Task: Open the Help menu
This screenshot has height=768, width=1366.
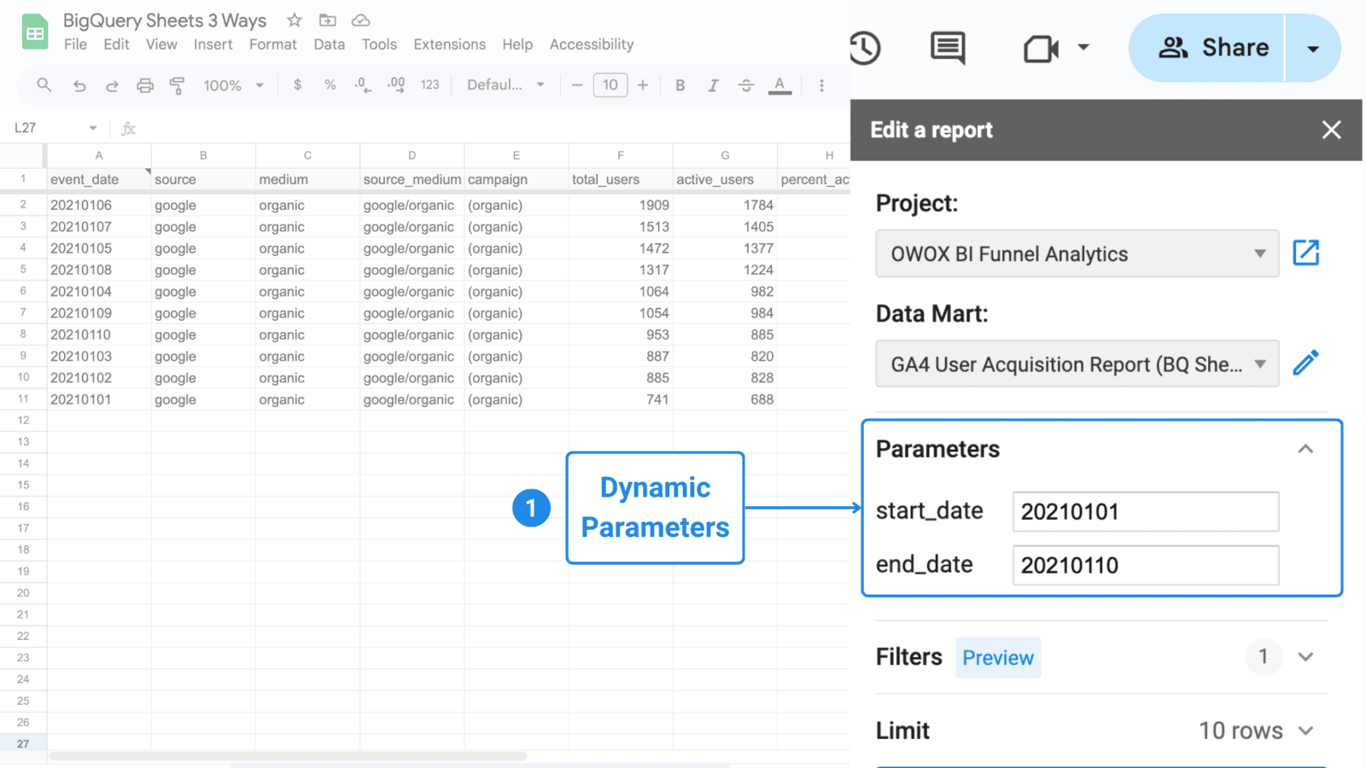Action: pos(517,45)
